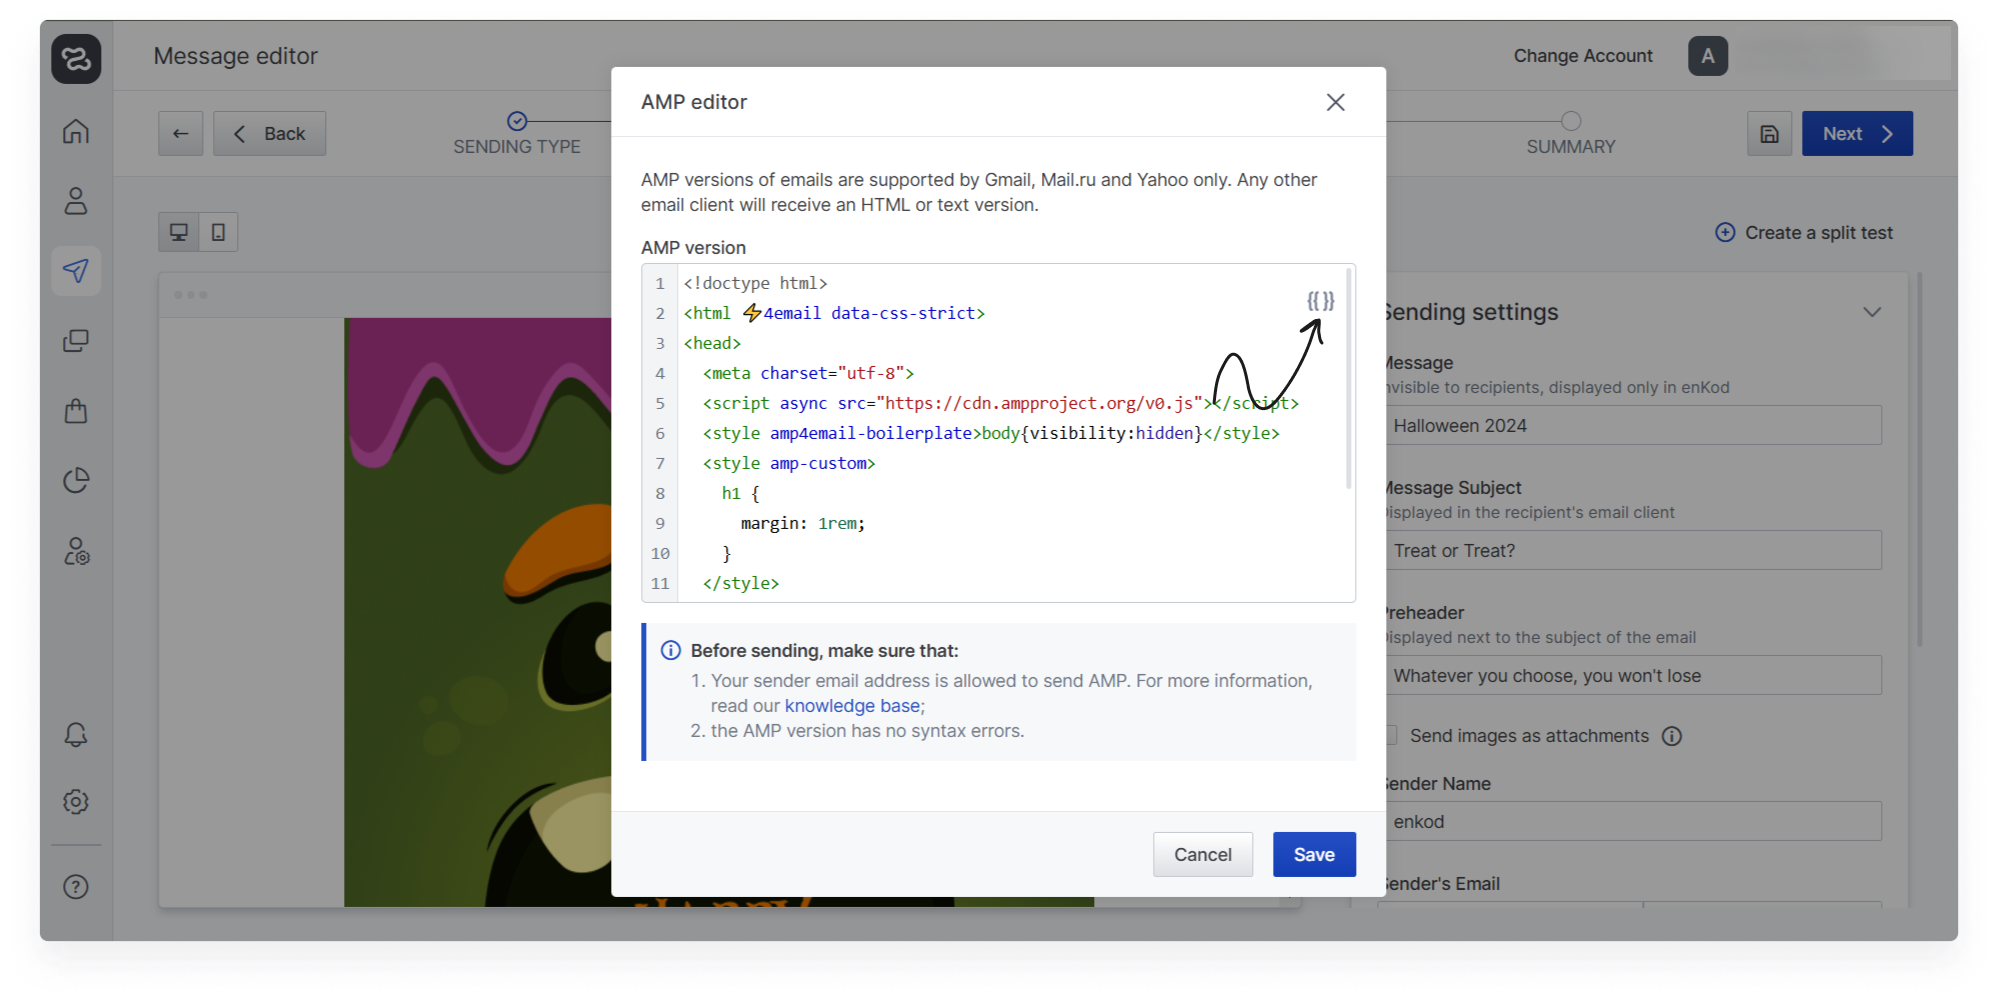
Task: Click the 'margin: 1rem;' code line
Action: point(803,523)
